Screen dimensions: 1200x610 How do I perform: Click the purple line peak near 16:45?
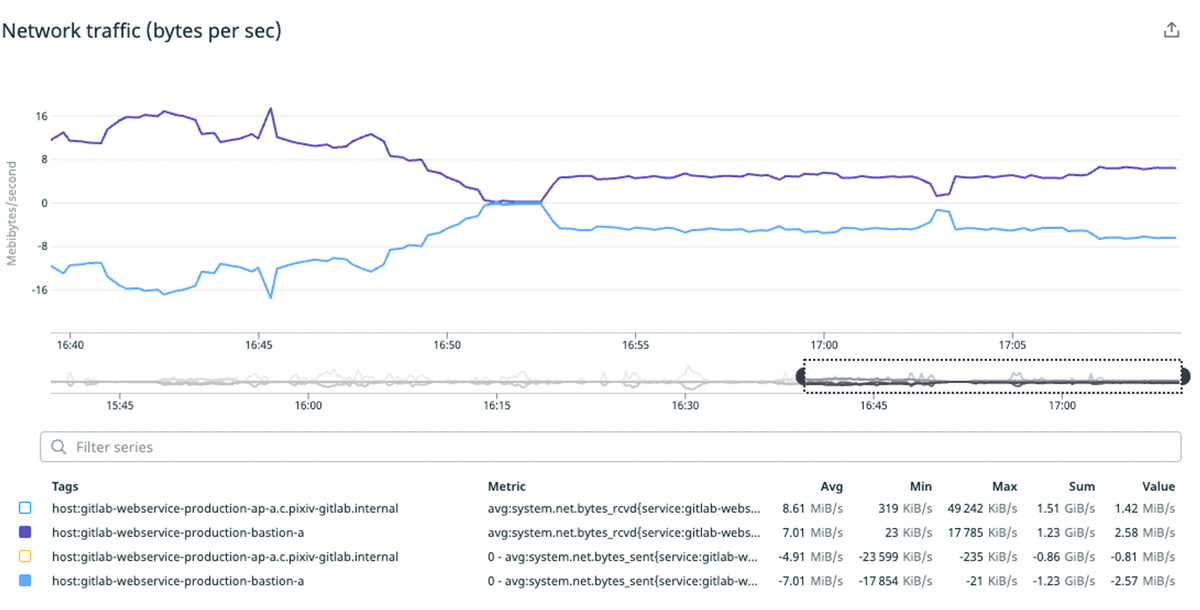coord(270,108)
